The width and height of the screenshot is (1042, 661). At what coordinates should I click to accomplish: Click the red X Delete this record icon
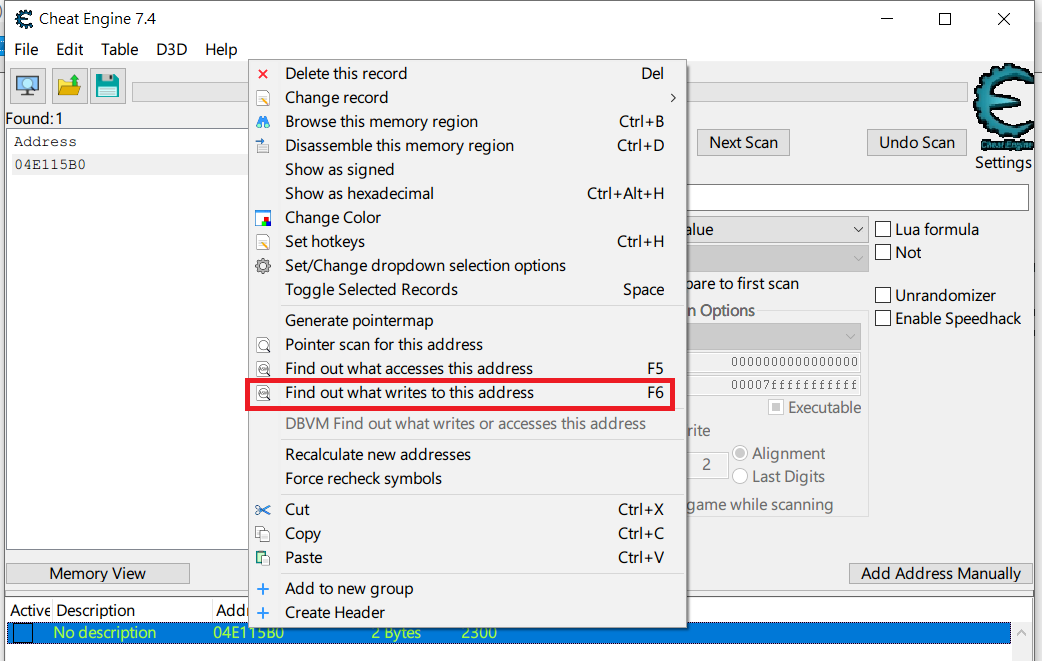263,74
